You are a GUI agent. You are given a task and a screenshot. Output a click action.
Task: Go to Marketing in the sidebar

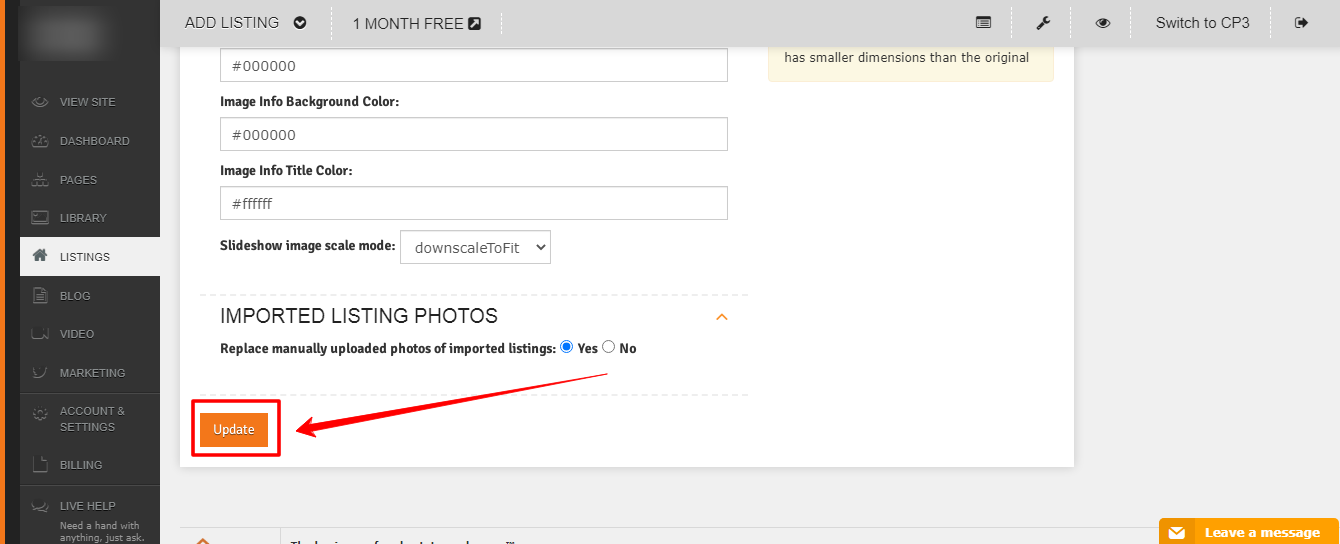[92, 373]
